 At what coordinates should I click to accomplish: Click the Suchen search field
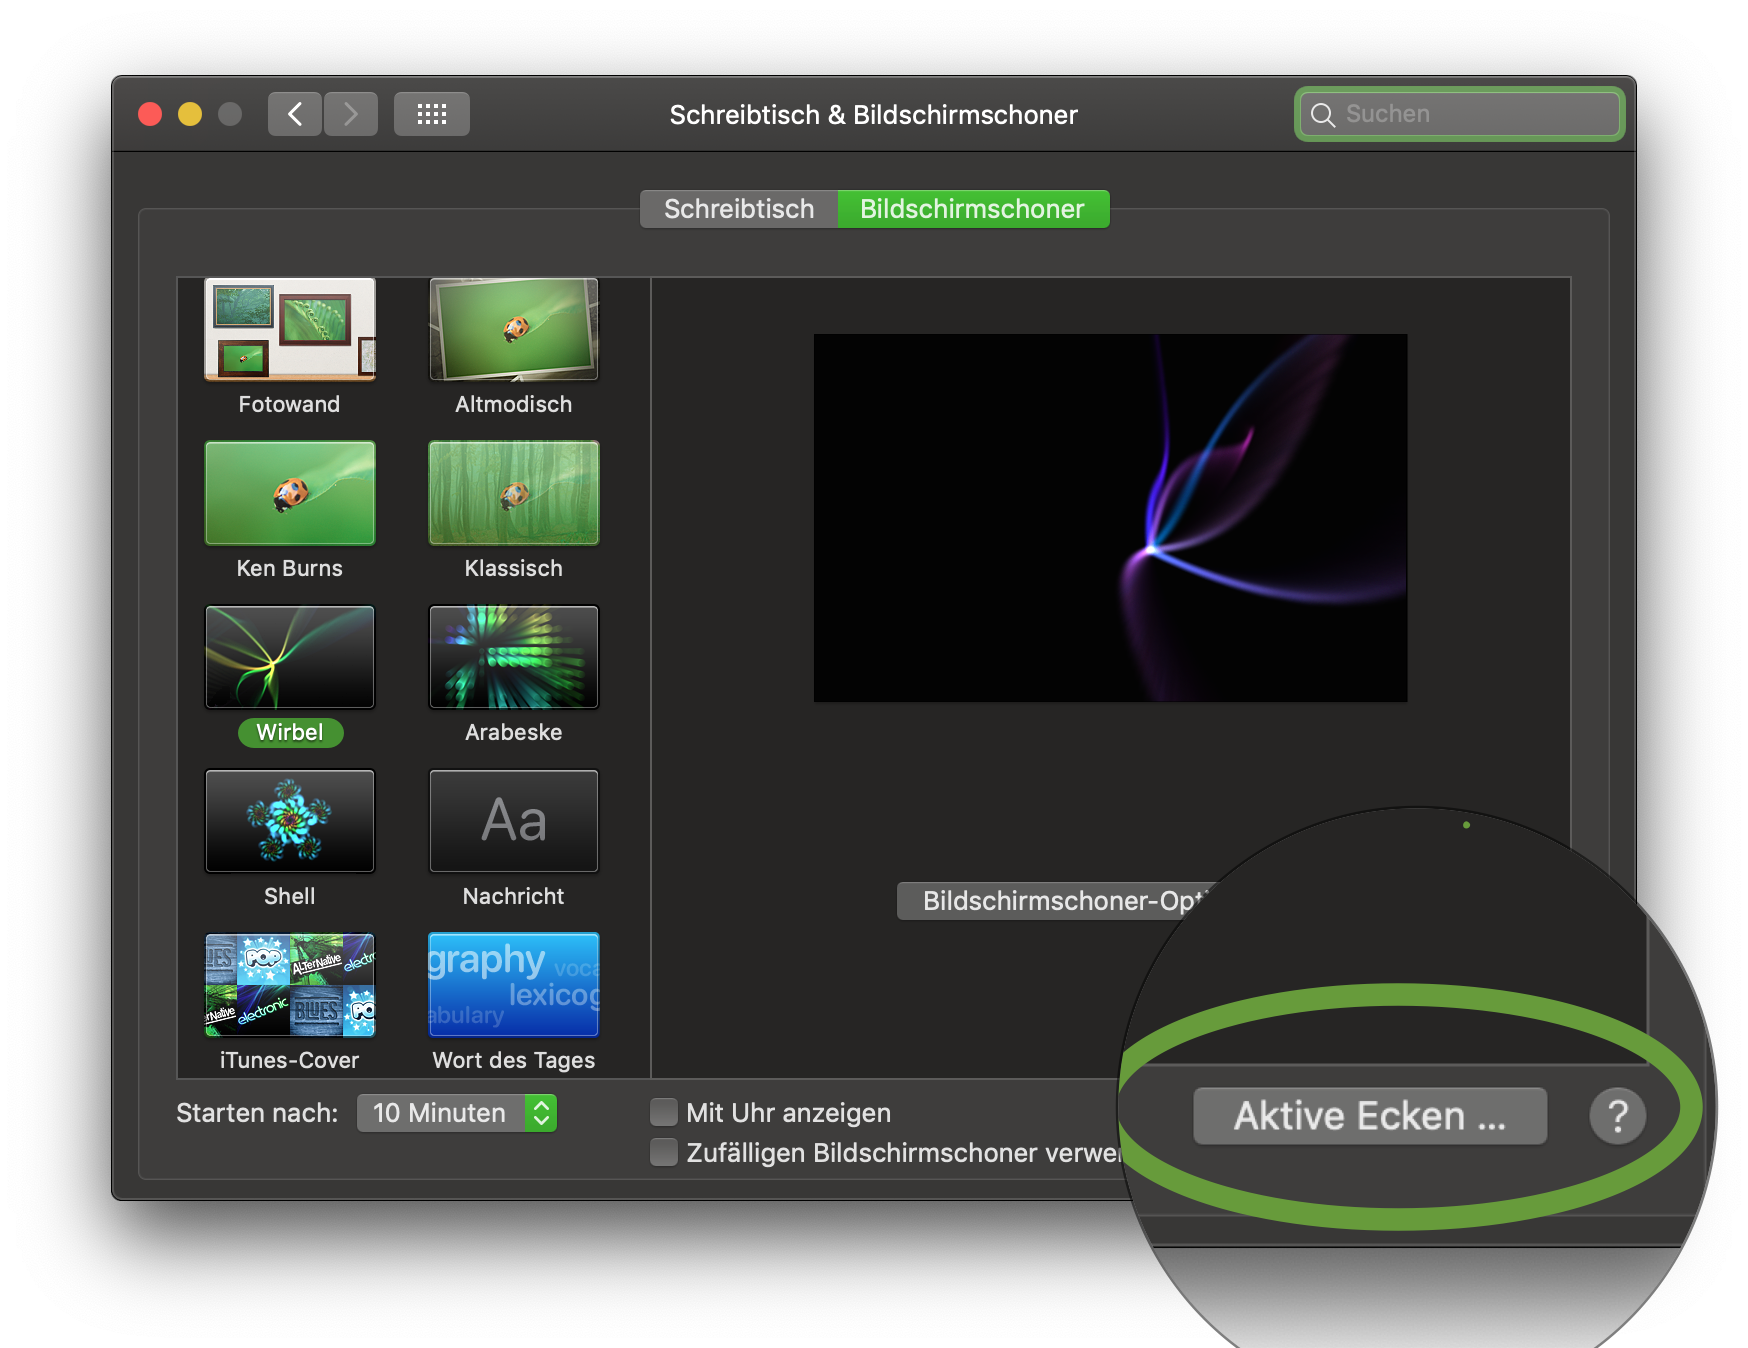click(x=1470, y=114)
